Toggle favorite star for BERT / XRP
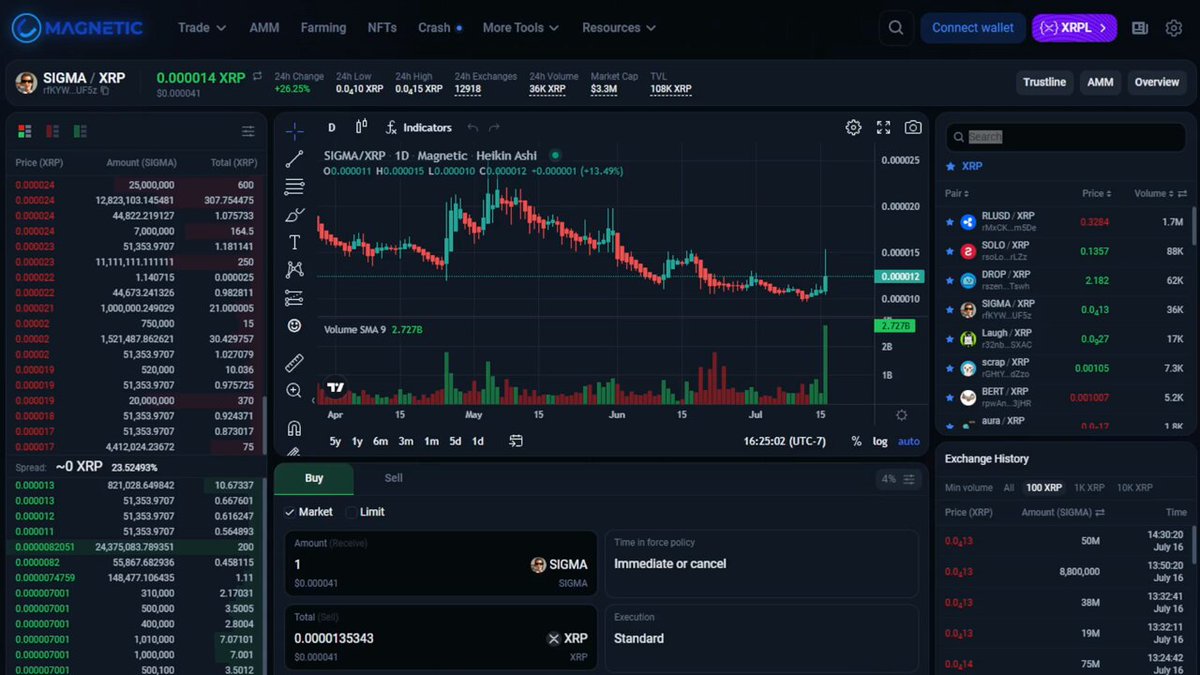The image size is (1200, 675). click(x=950, y=397)
